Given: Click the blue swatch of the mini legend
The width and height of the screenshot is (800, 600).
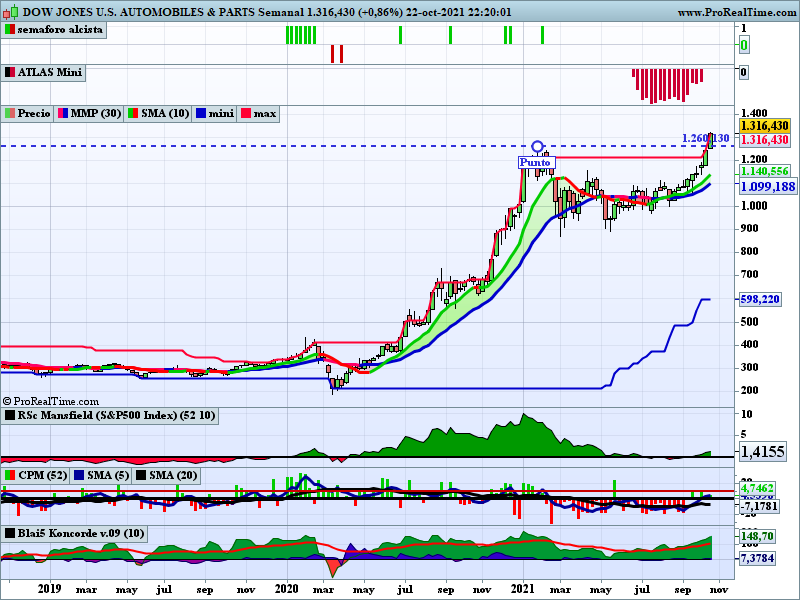Looking at the screenshot, I should pos(201,113).
